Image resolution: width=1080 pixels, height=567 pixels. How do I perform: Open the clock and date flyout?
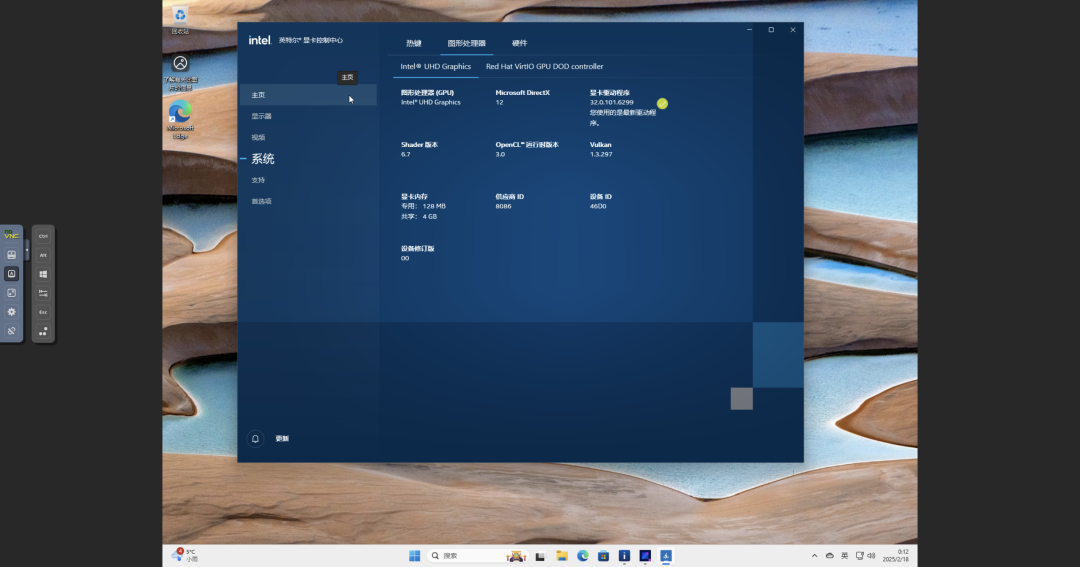coord(896,556)
